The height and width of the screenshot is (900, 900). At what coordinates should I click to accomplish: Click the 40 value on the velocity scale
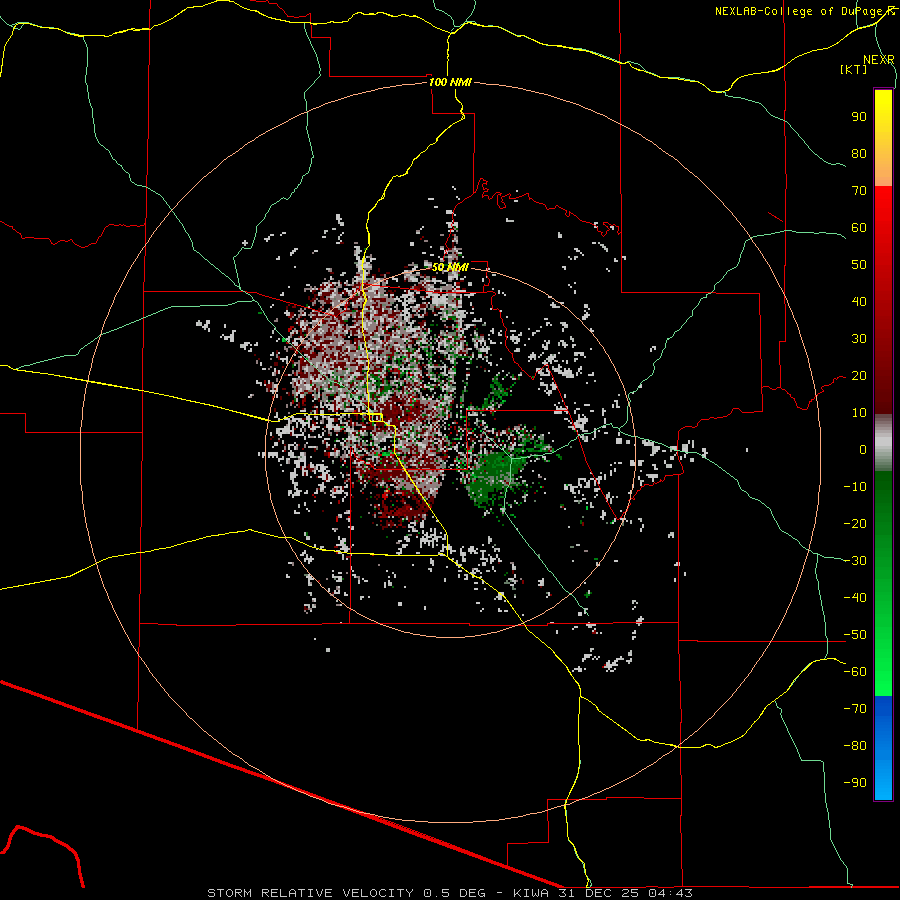(859, 302)
